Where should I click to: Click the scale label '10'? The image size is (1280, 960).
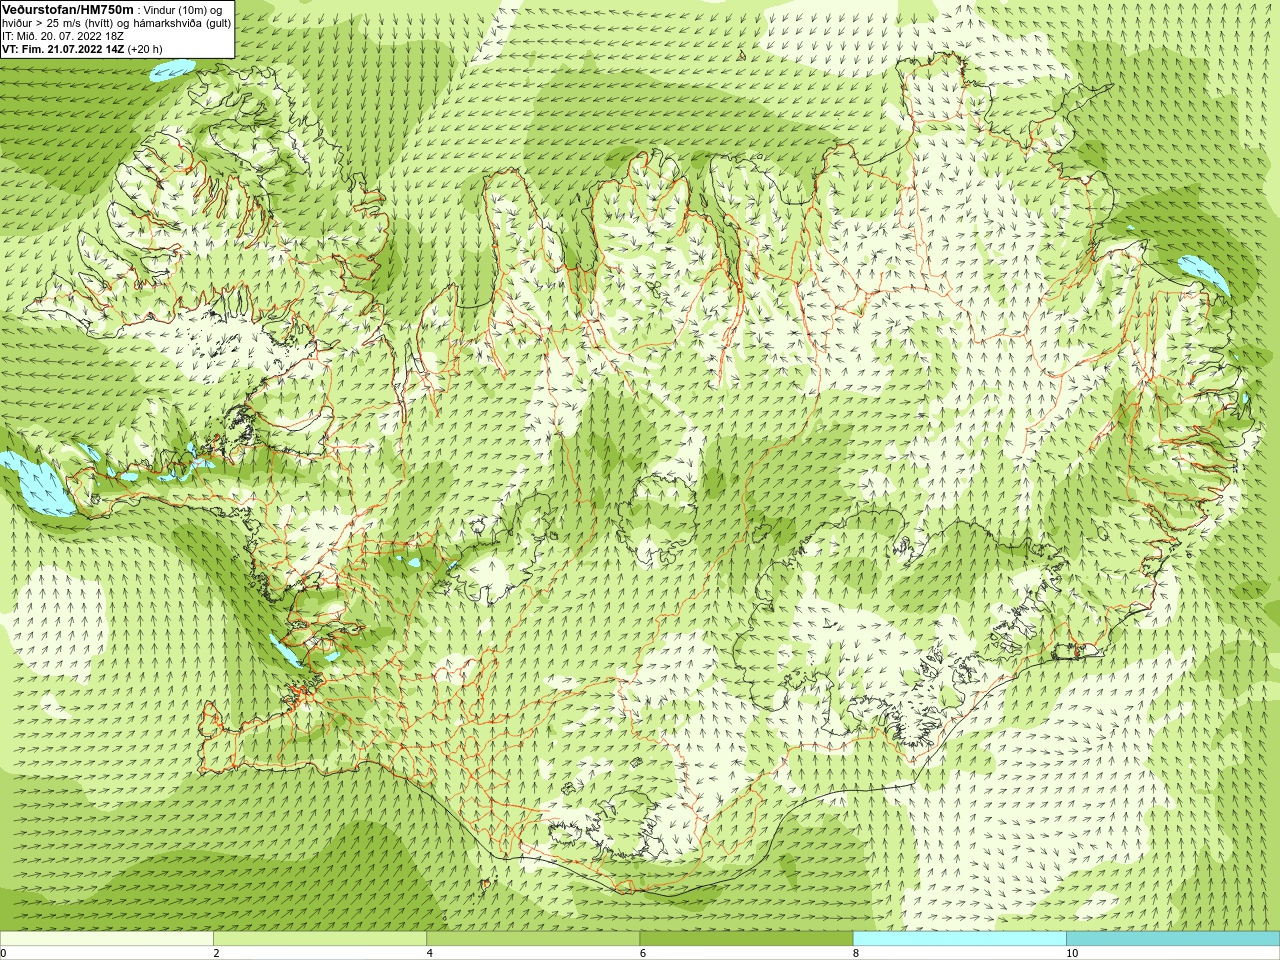coord(1072,953)
